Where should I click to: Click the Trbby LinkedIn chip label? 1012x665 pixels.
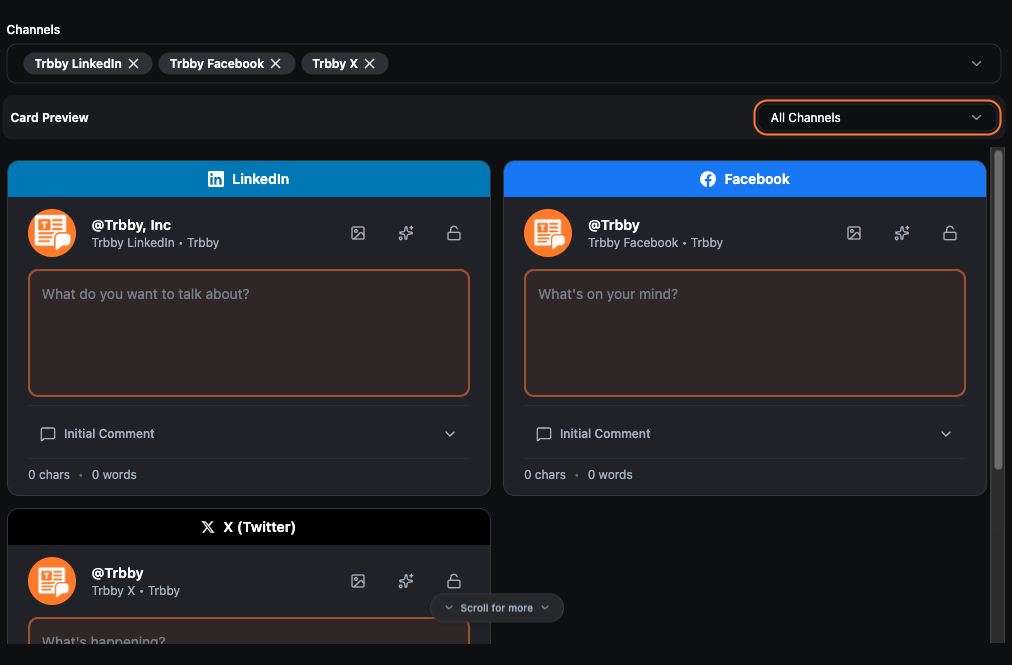[78, 63]
